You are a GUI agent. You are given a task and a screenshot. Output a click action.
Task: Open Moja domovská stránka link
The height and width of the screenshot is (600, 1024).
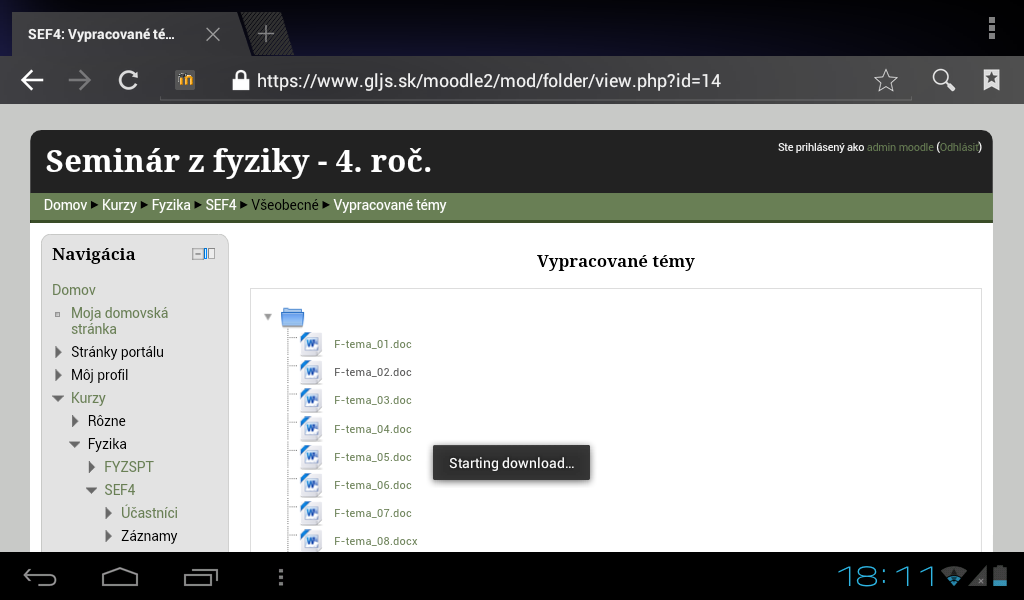(120, 321)
